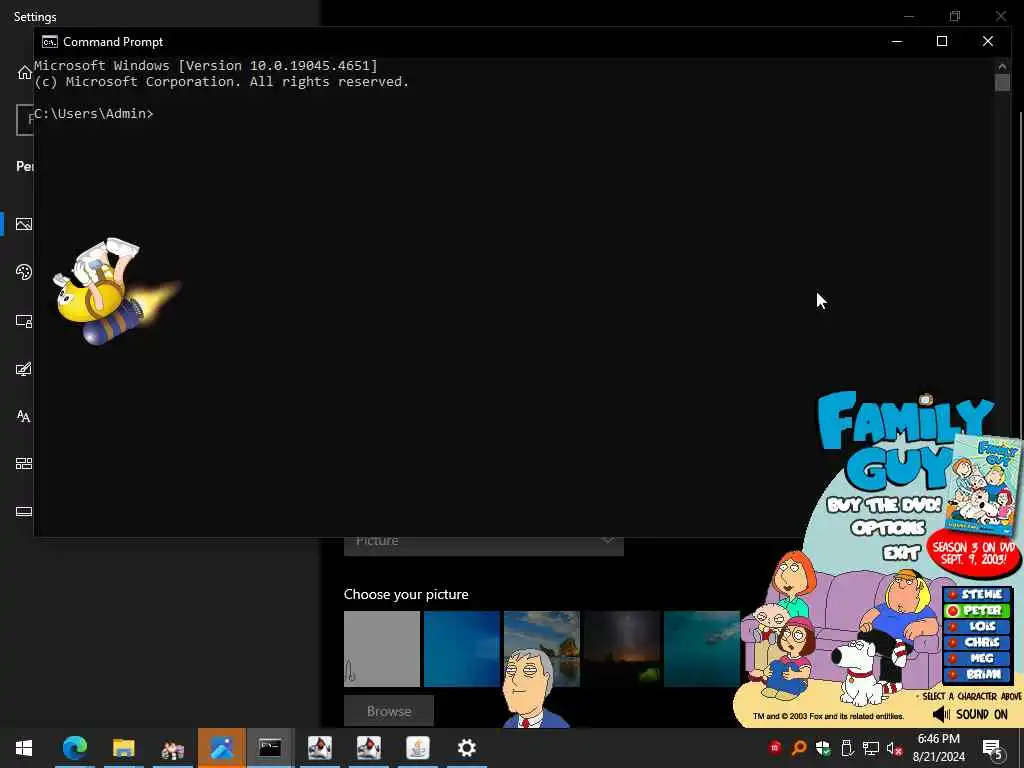Switch to Settings gear on taskbar
The height and width of the screenshot is (768, 1024).
point(466,748)
